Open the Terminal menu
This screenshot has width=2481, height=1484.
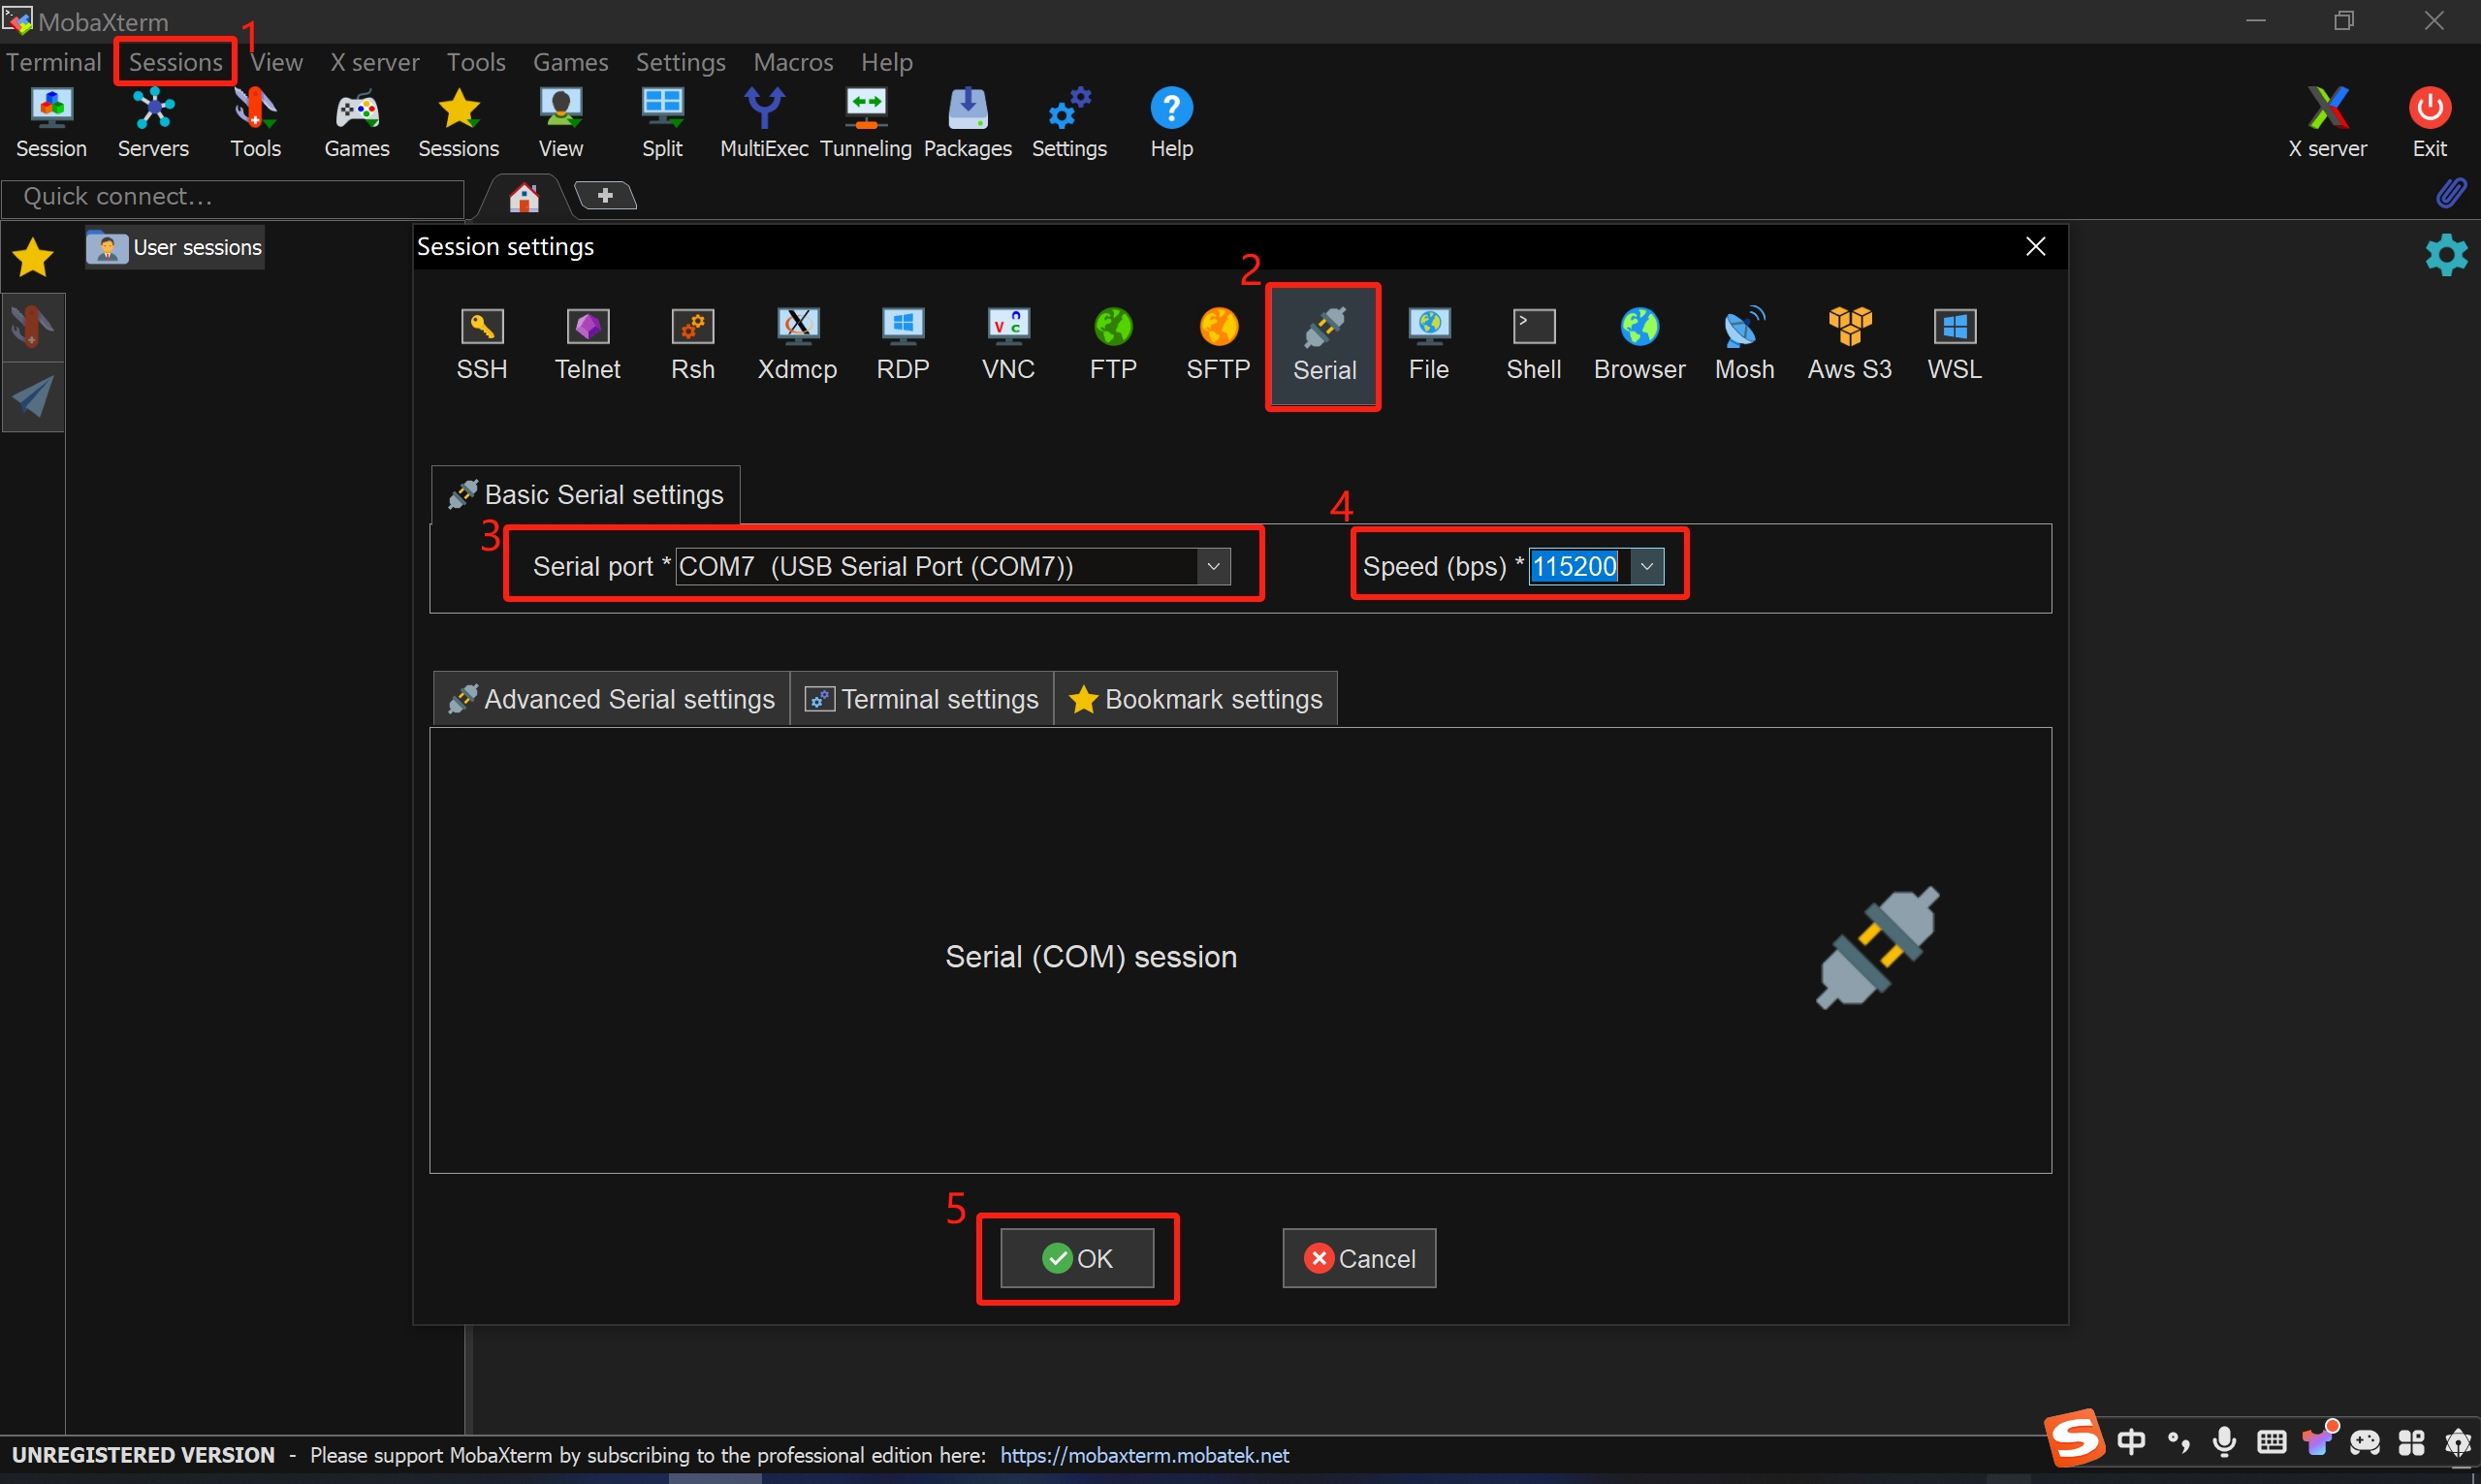coord(54,62)
